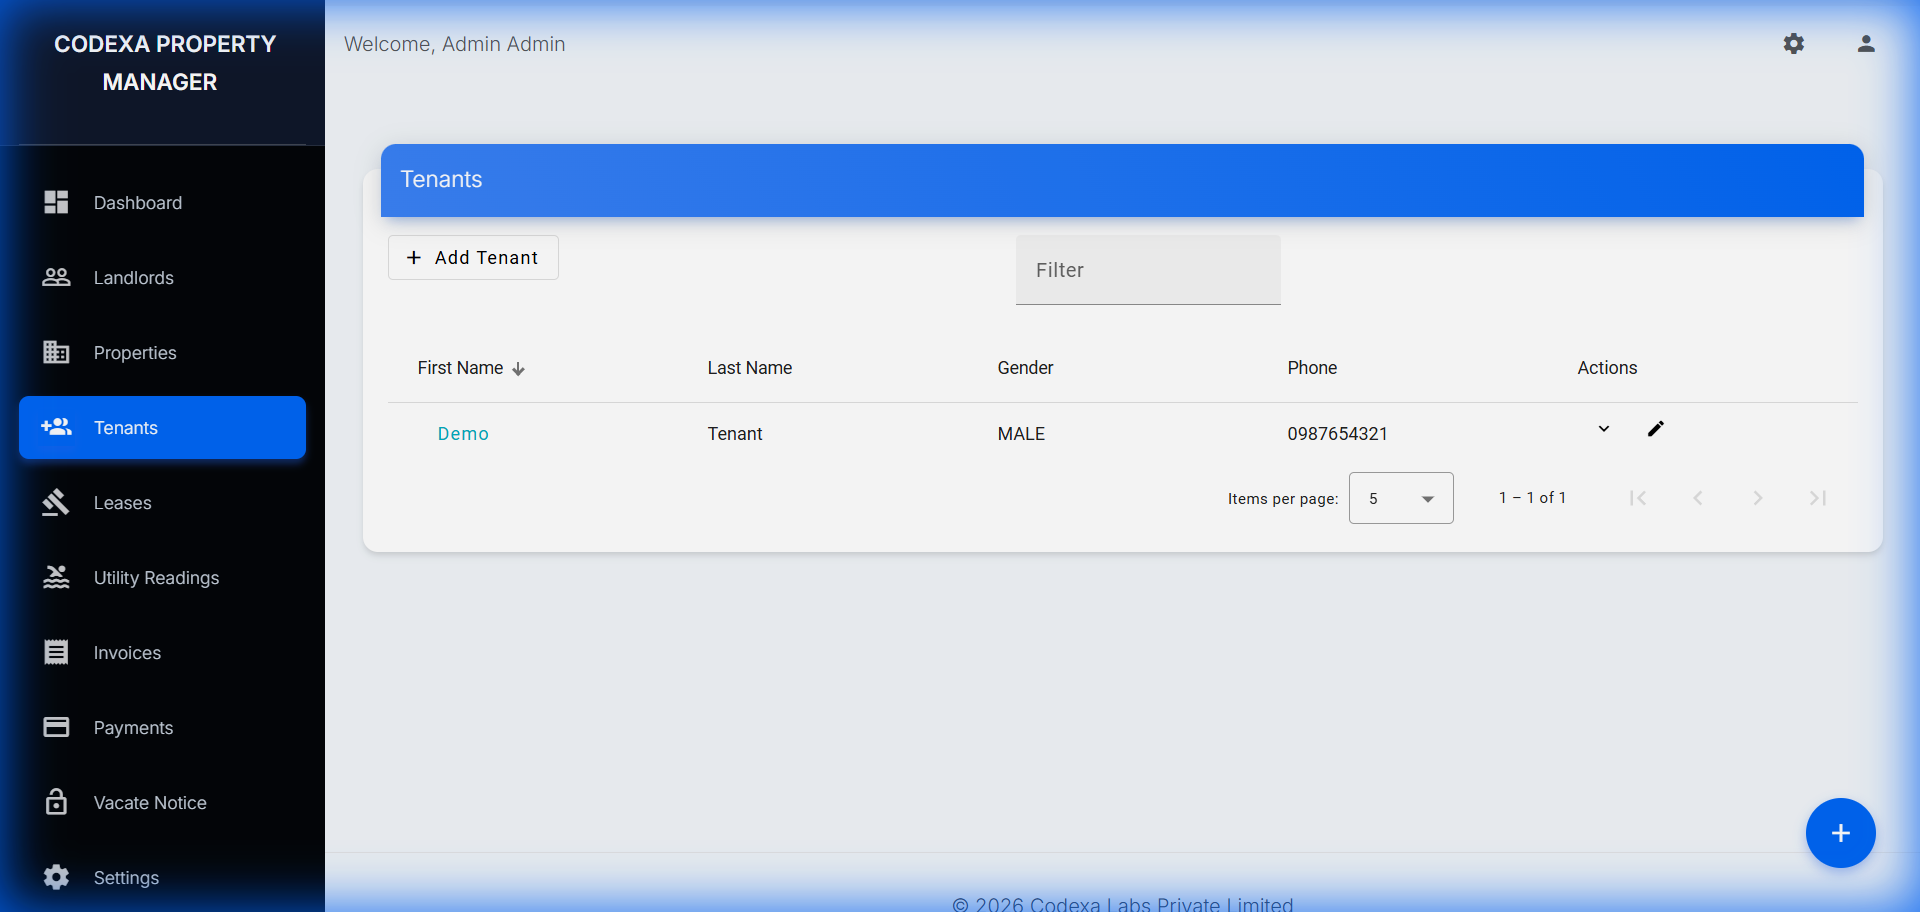This screenshot has width=1920, height=912.
Task: Open Settings from the sidebar
Action: pyautogui.click(x=126, y=878)
